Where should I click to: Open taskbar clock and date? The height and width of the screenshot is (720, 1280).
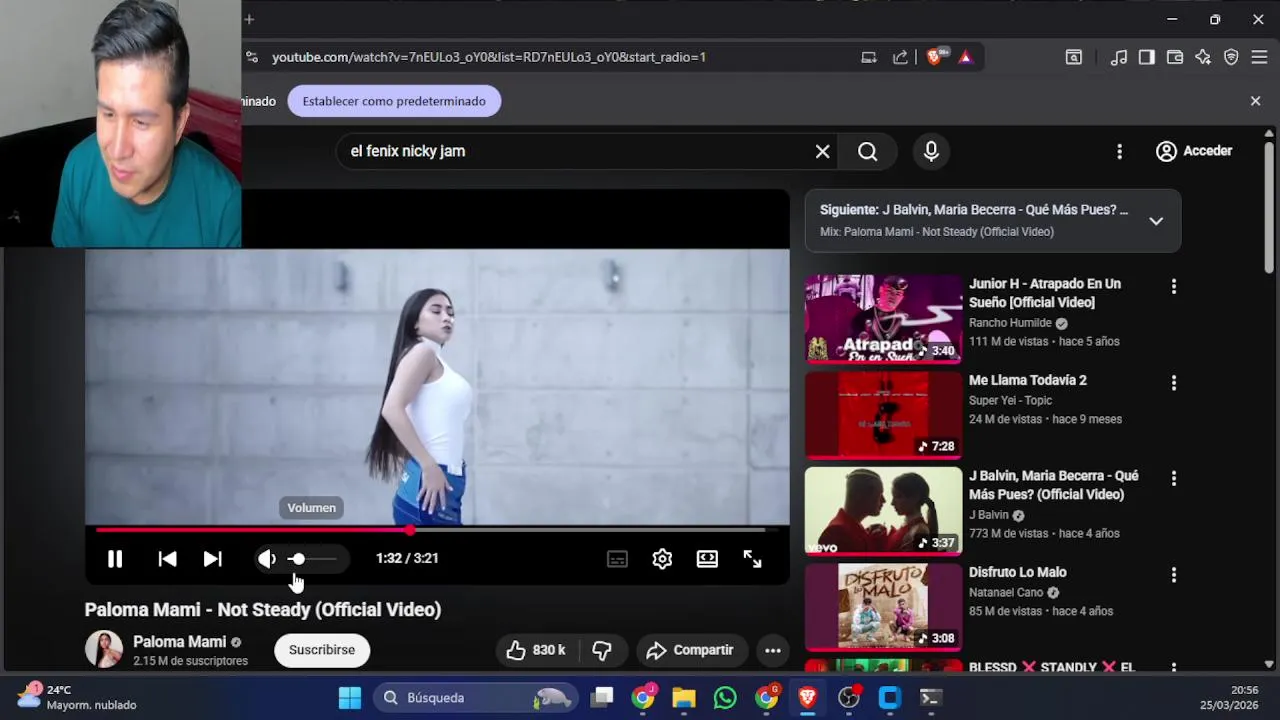(x=1229, y=697)
